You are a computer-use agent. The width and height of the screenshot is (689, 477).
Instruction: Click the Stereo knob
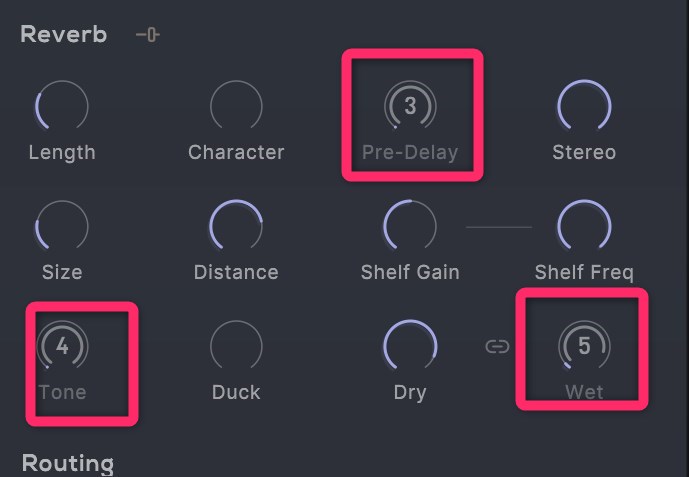click(x=584, y=106)
